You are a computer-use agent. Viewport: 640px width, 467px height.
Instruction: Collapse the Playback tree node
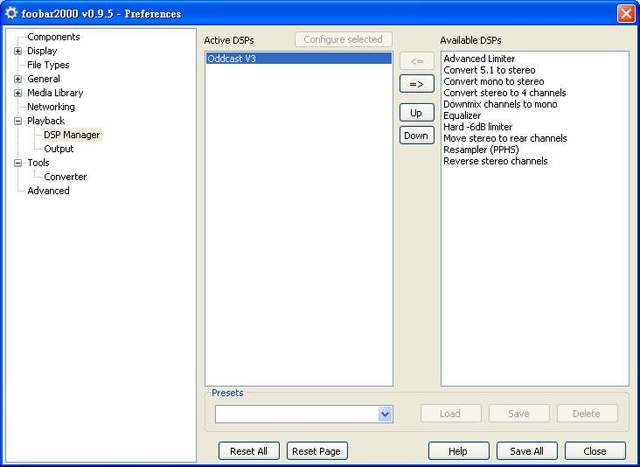18,121
